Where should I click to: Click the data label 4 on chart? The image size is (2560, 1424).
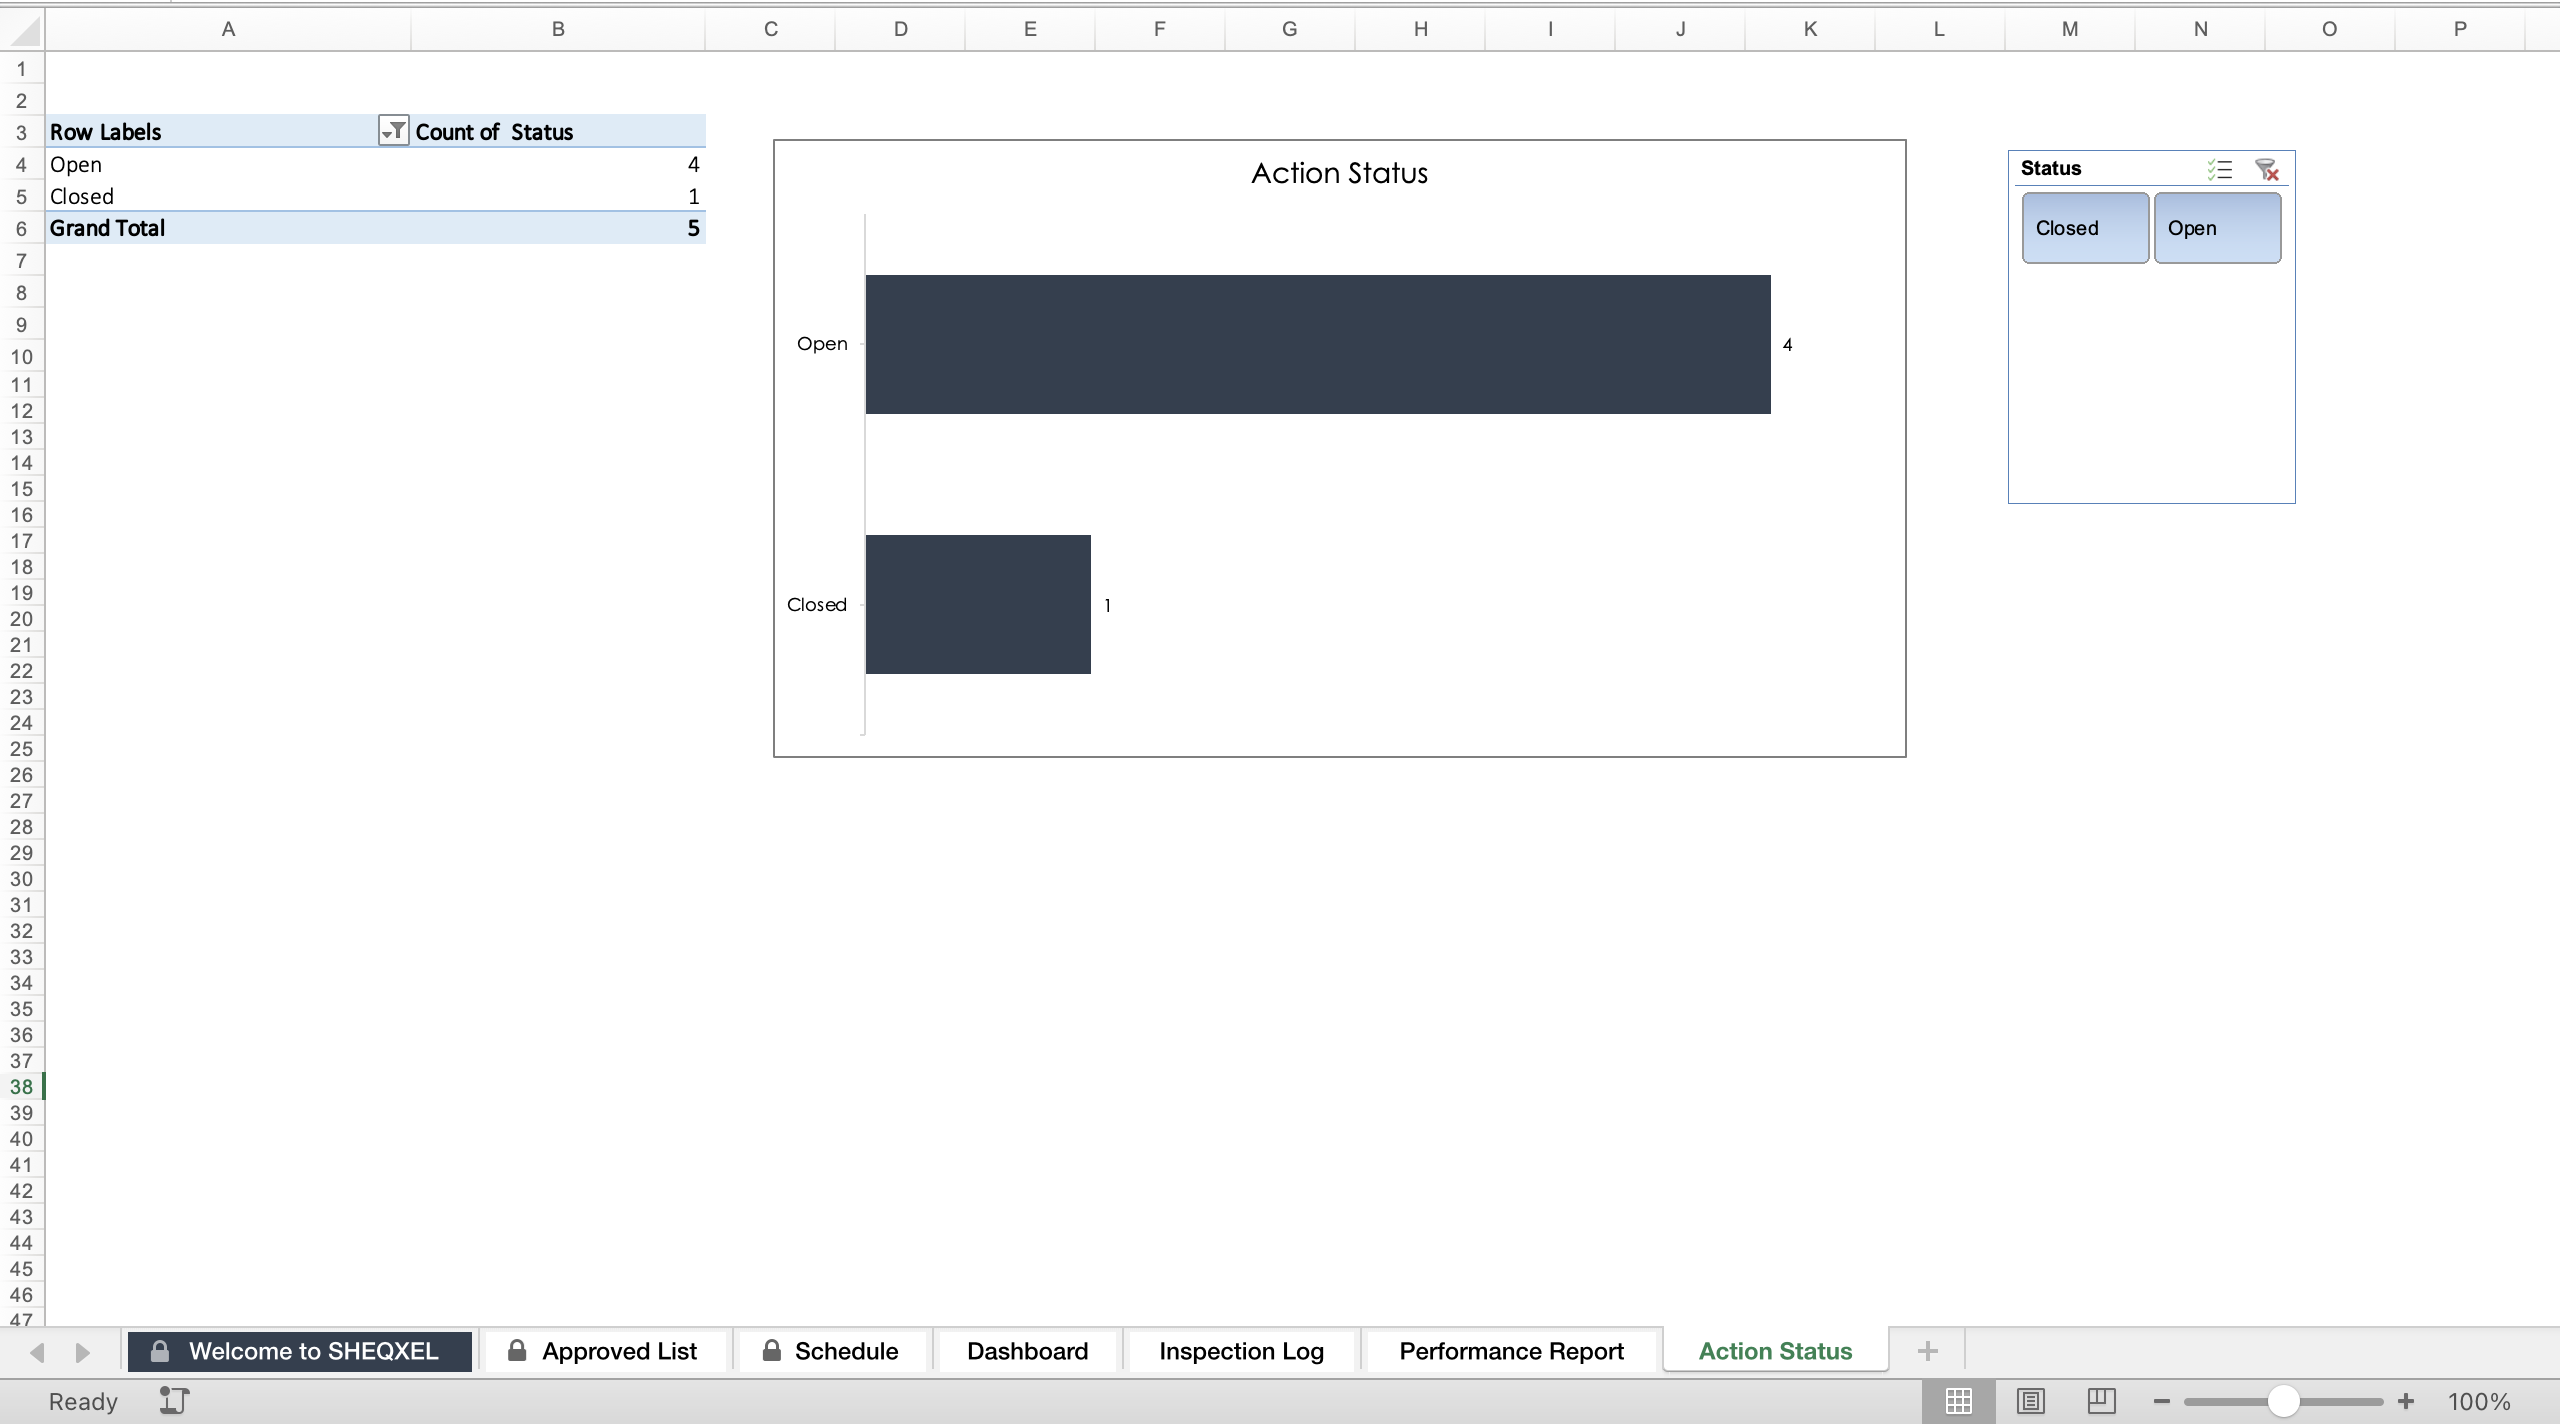point(1787,344)
